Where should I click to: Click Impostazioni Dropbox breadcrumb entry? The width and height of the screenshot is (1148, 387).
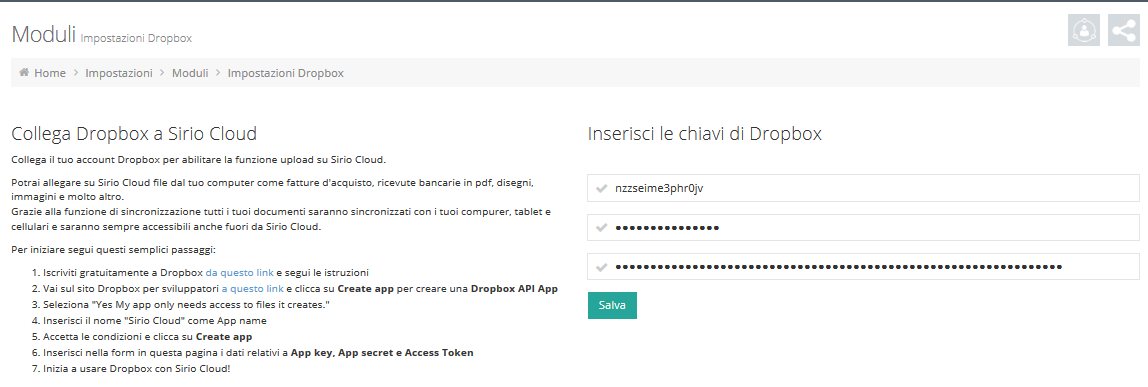click(286, 73)
